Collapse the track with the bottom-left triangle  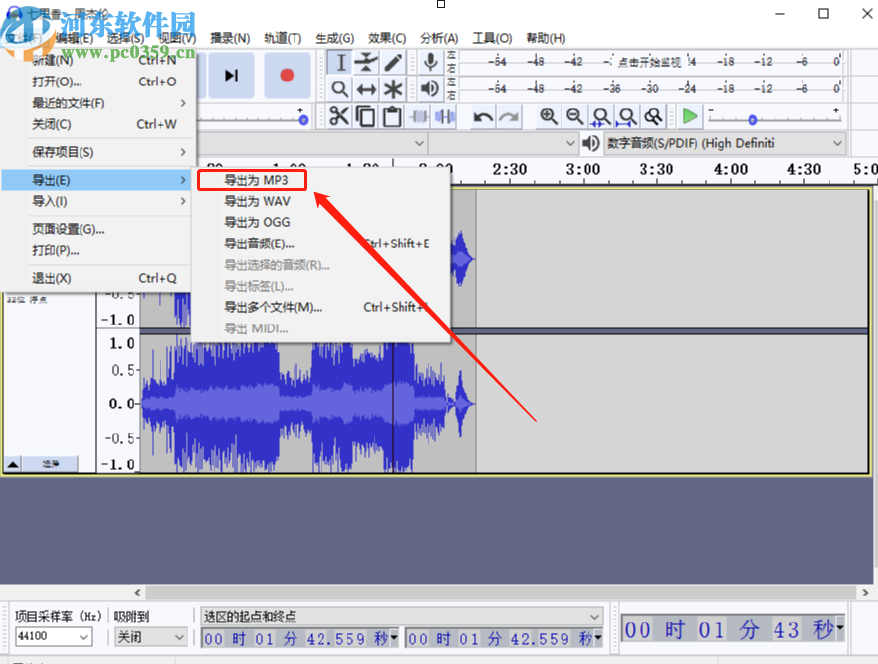13,464
